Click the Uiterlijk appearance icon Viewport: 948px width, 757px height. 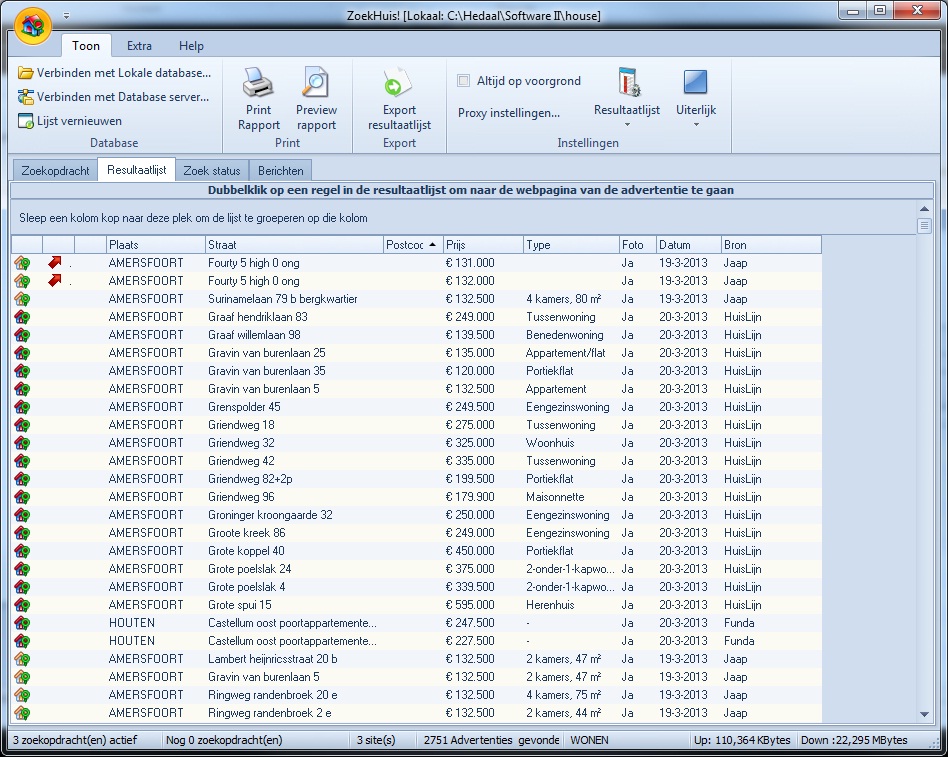tap(695, 83)
